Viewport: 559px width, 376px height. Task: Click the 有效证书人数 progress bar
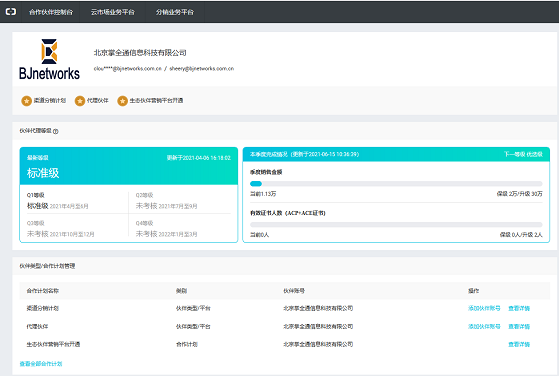[x=396, y=225]
